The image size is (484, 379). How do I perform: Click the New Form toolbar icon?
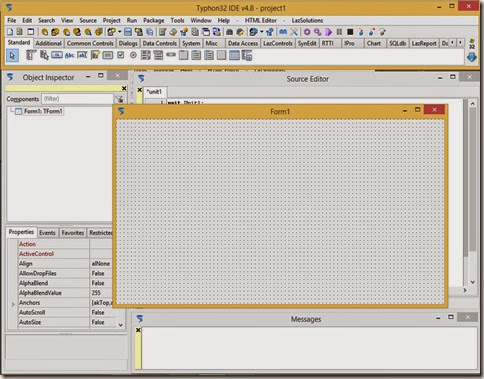coord(31,32)
